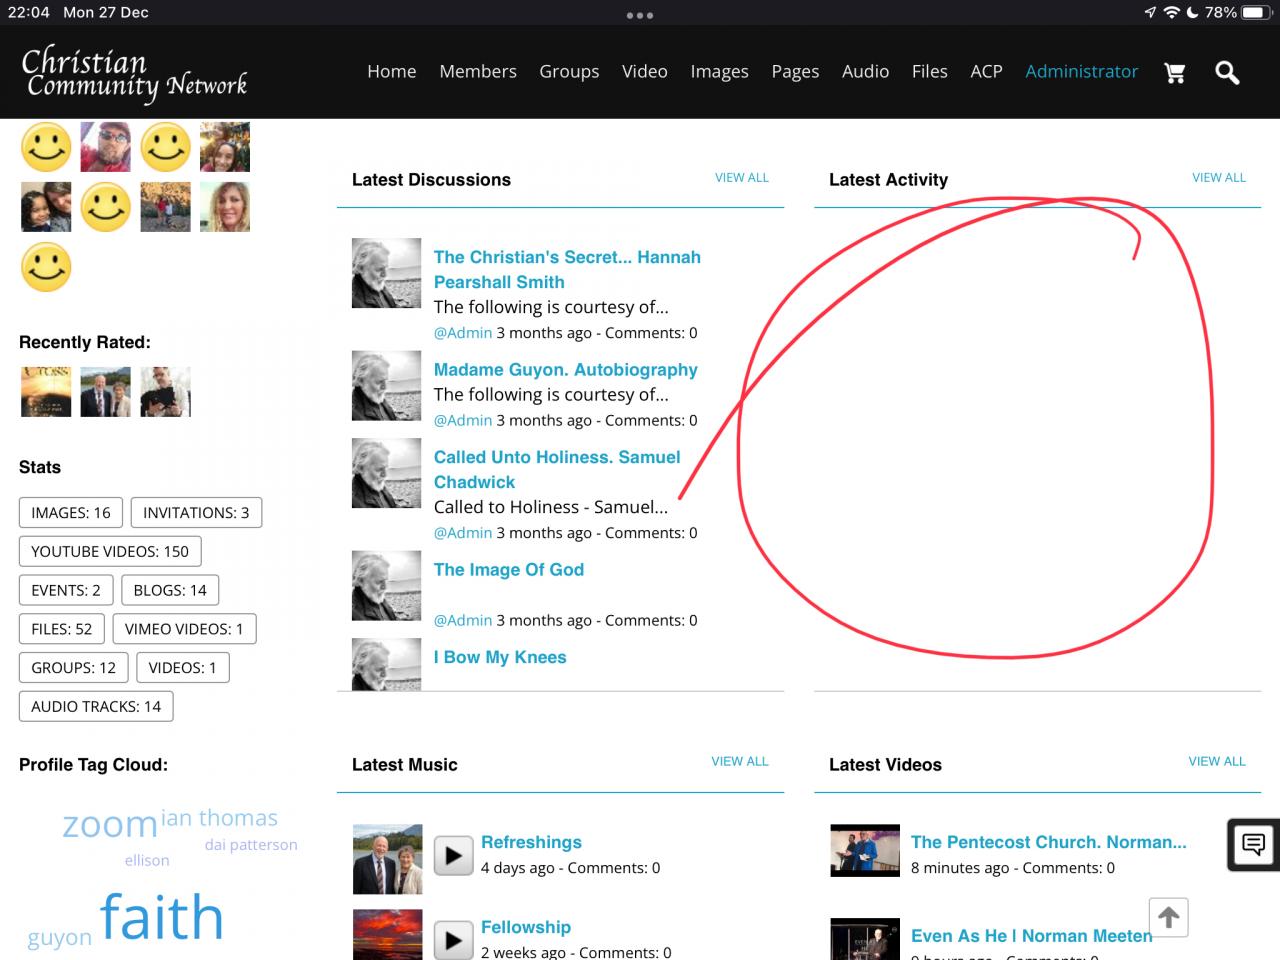Open author avatar beside The Image Of God
The image size is (1280, 960).
pos(386,585)
